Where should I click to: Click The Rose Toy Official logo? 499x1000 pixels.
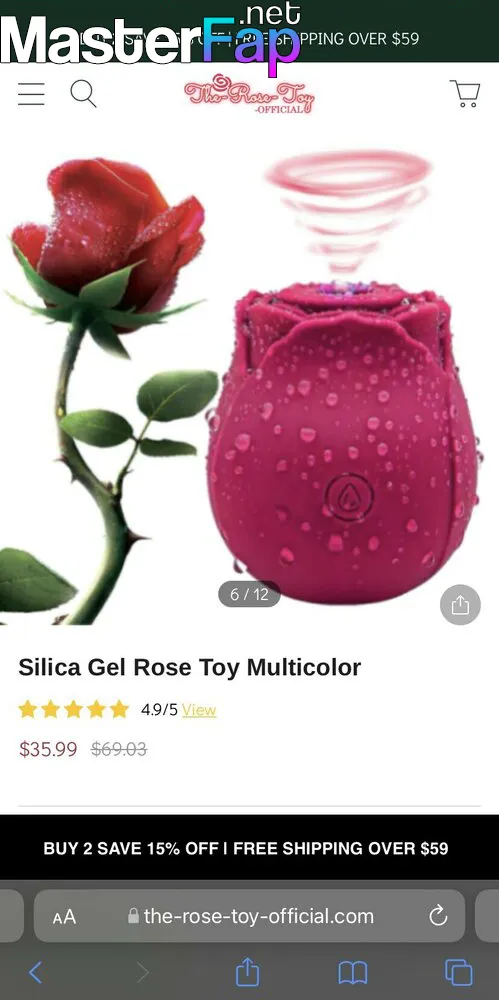click(x=250, y=94)
